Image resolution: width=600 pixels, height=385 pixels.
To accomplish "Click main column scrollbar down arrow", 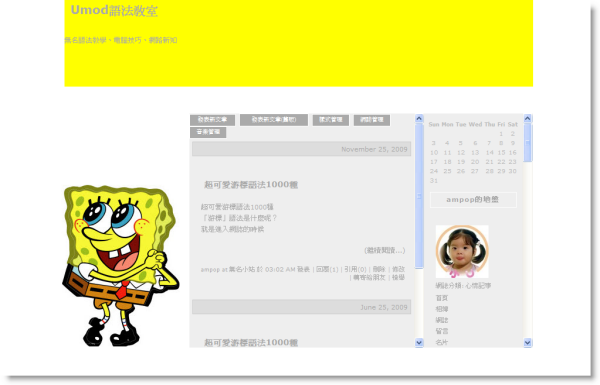I will (419, 343).
